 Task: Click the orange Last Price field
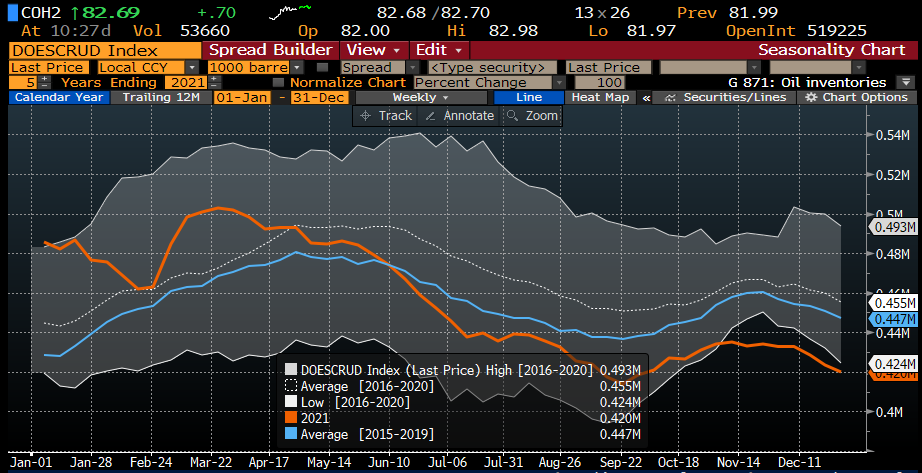[49, 67]
